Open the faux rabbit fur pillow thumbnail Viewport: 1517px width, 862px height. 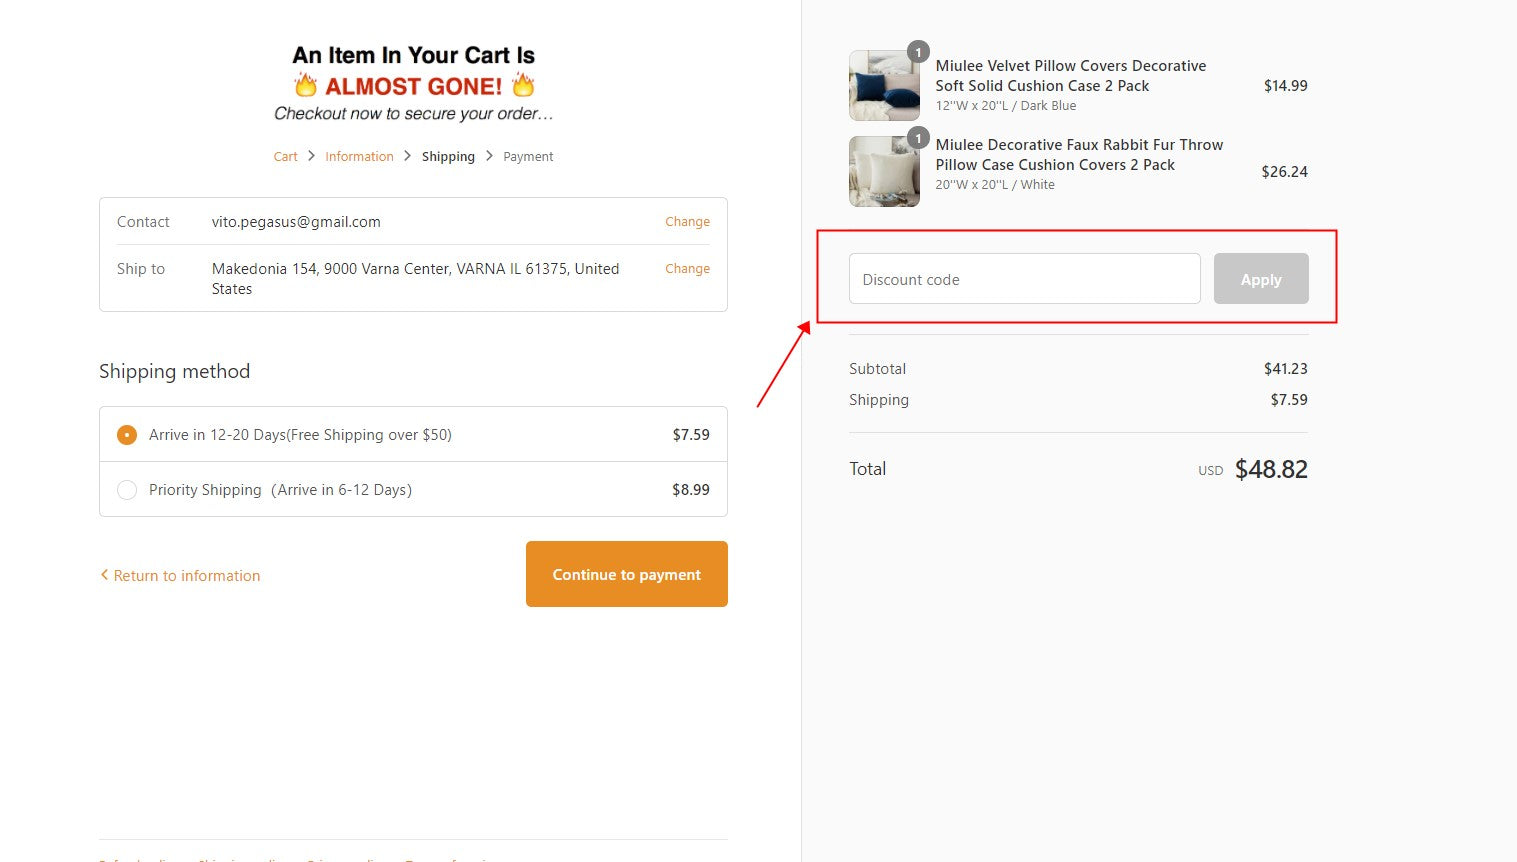(884, 172)
